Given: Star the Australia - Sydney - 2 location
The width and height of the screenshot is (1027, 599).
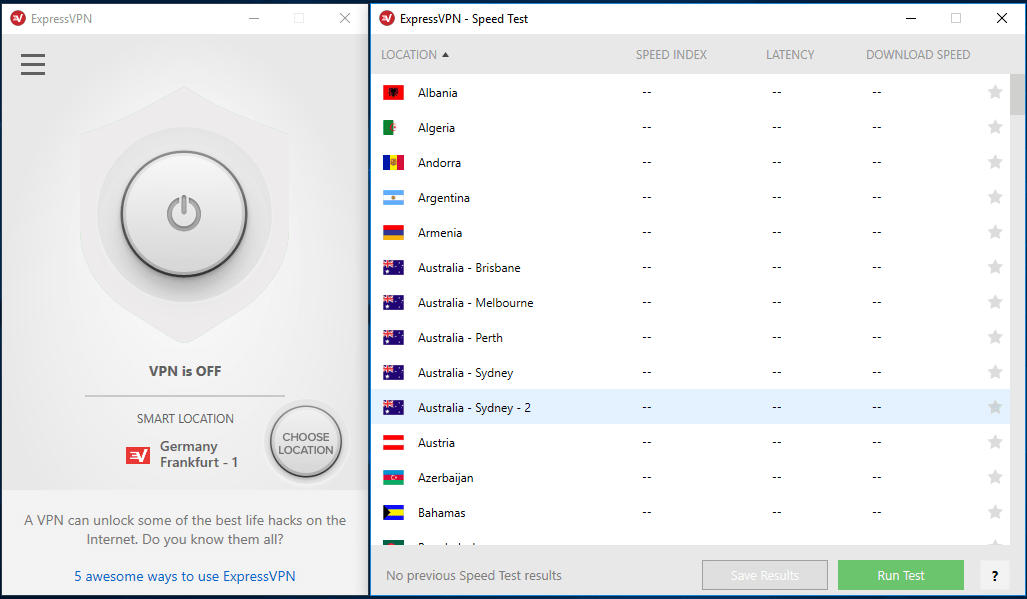Looking at the screenshot, I should click(x=995, y=407).
